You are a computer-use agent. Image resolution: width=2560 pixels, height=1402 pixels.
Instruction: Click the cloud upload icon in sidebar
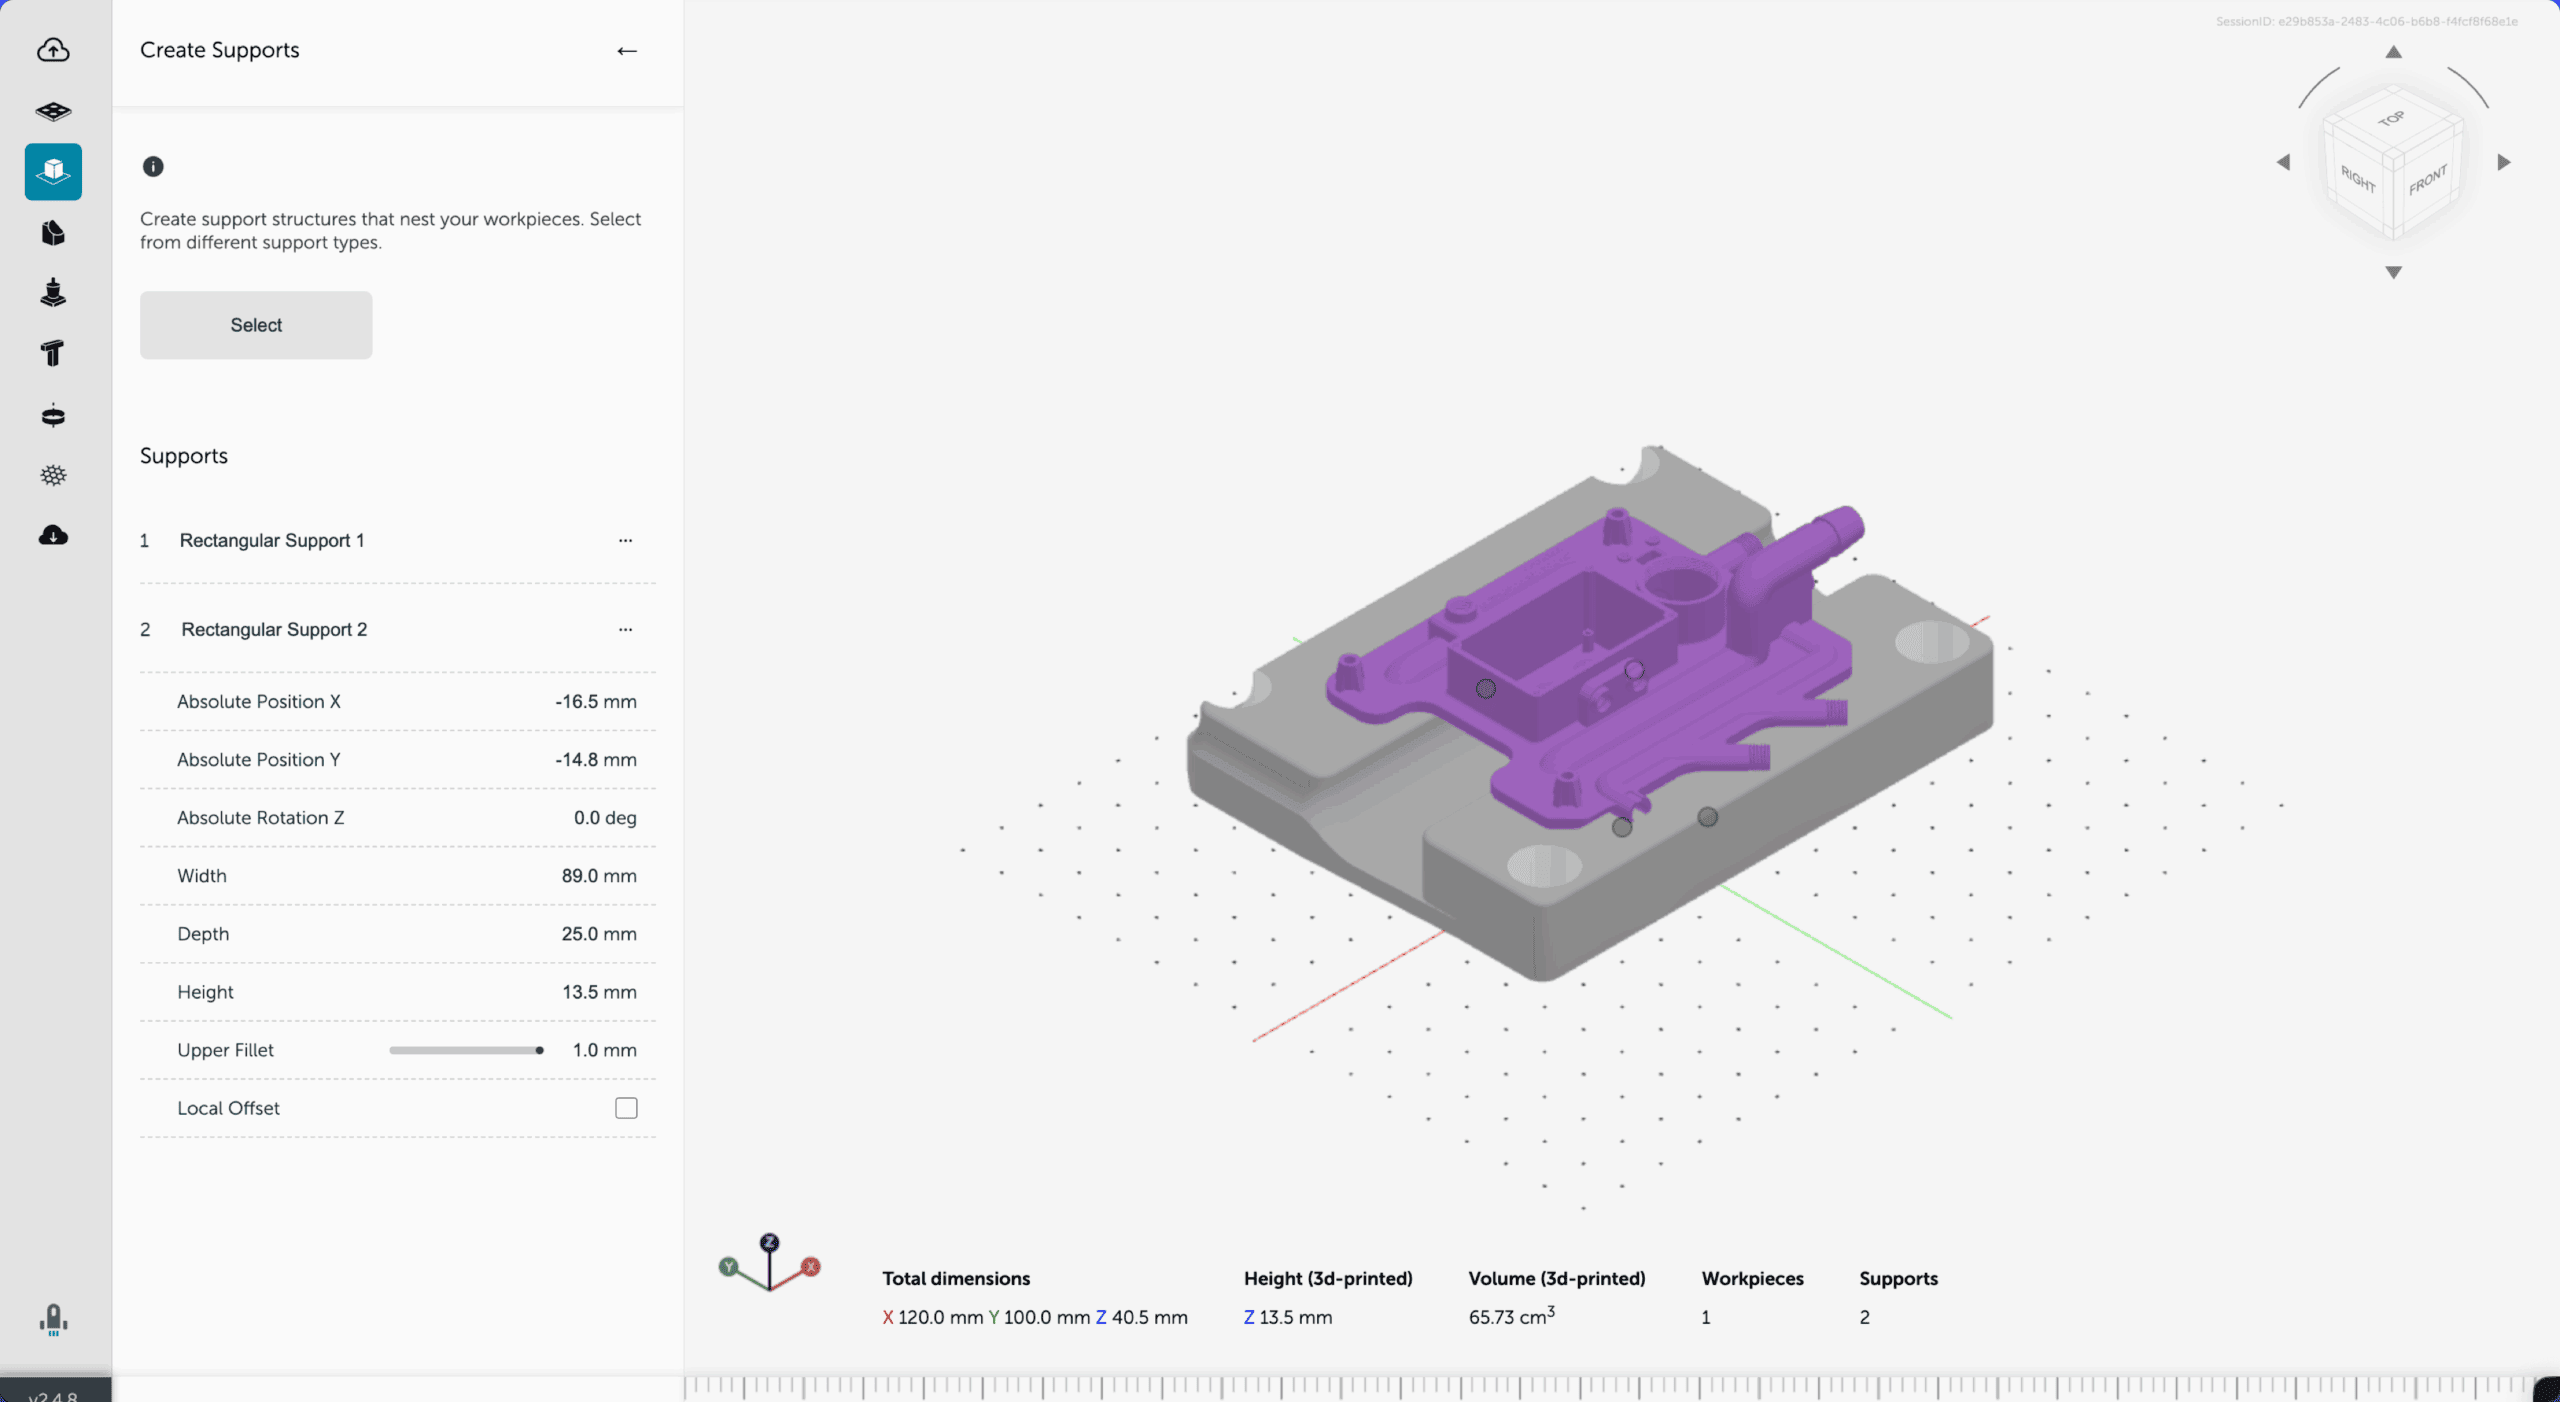[x=53, y=50]
